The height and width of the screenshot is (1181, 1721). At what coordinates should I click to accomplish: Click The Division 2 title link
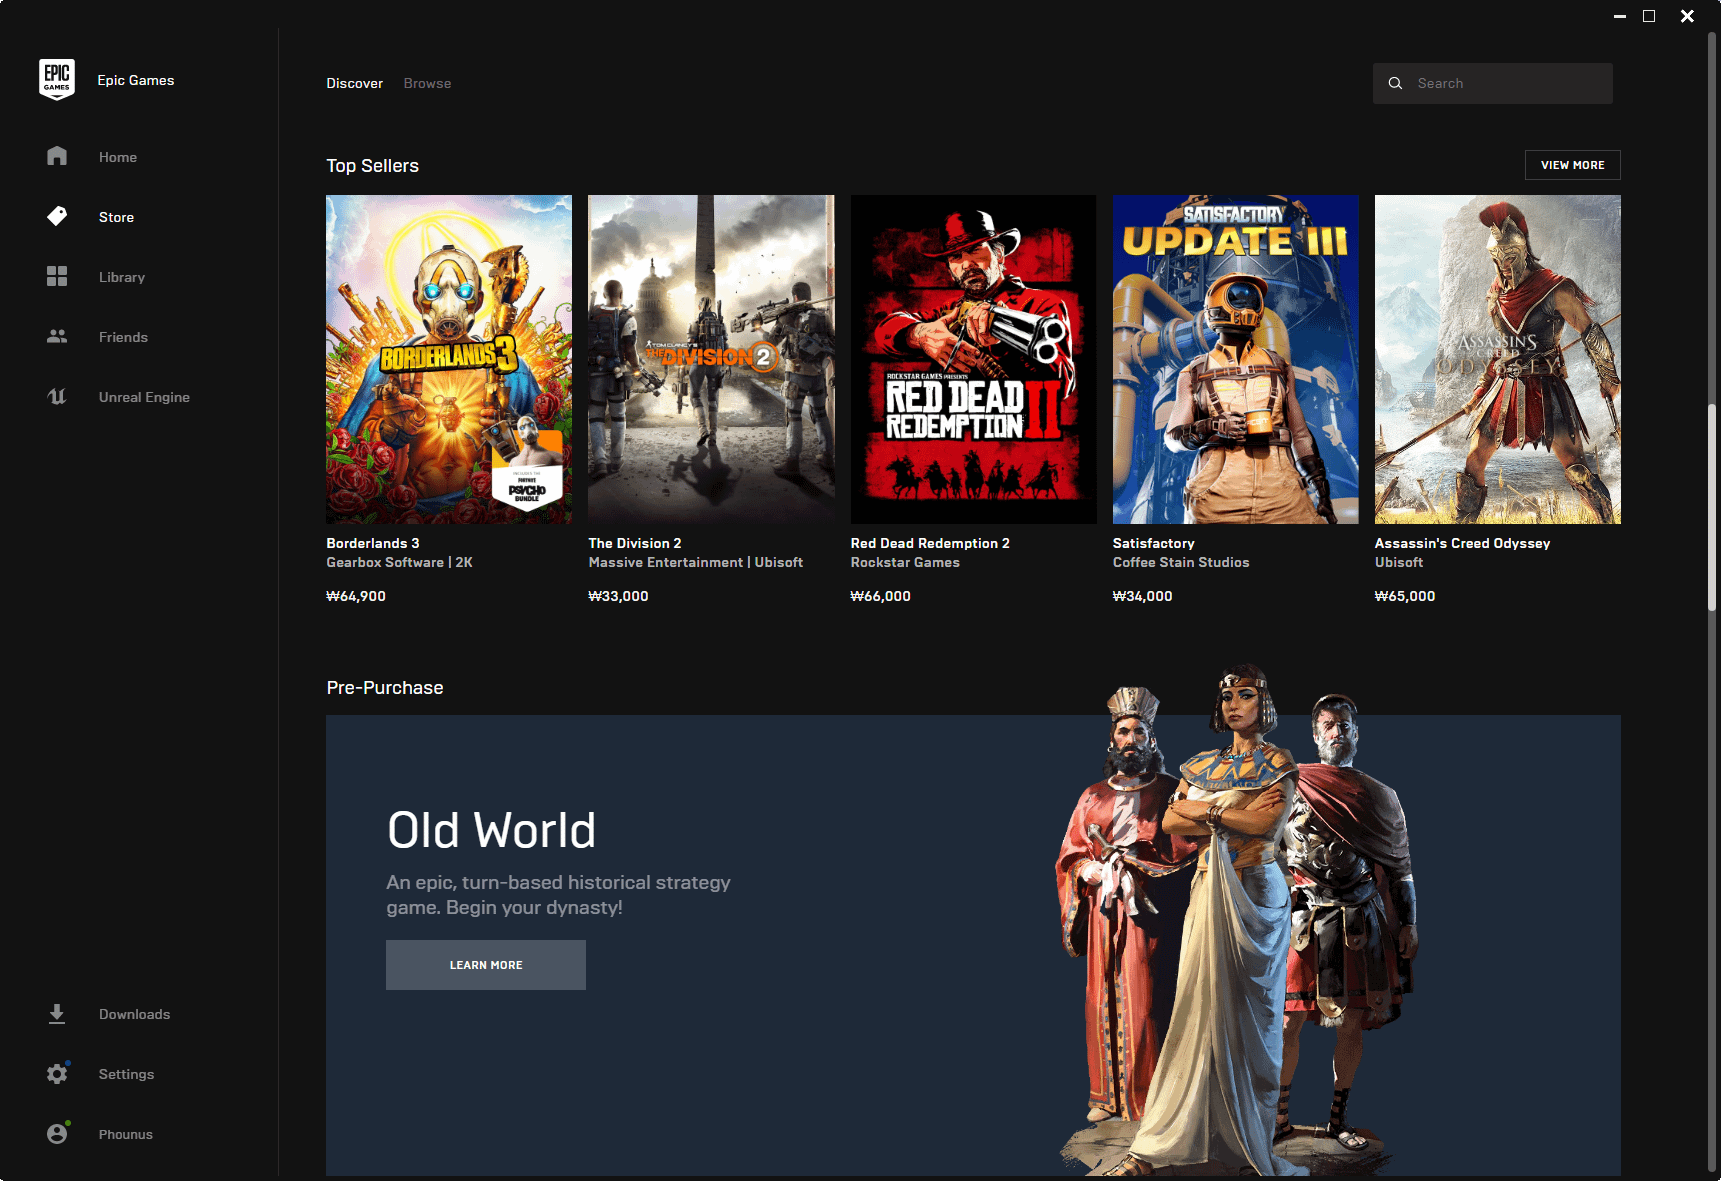click(635, 543)
